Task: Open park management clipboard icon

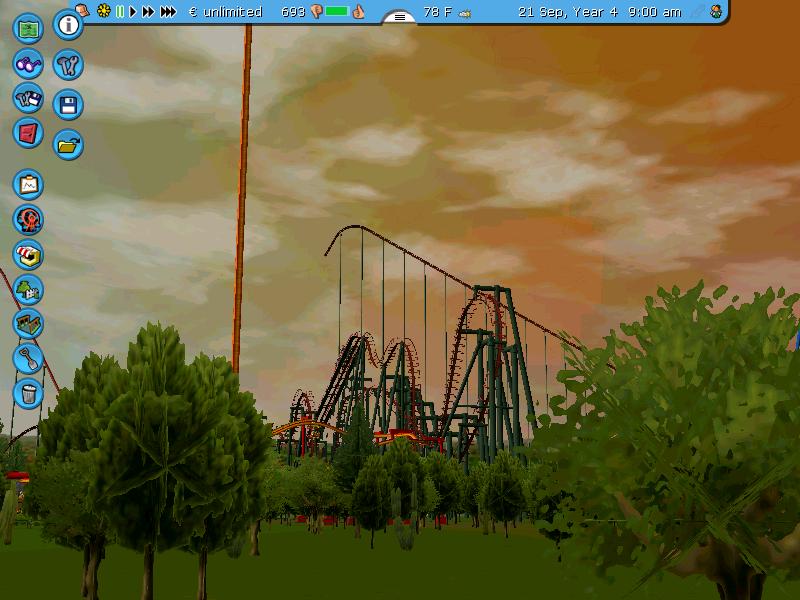Action: 28,185
